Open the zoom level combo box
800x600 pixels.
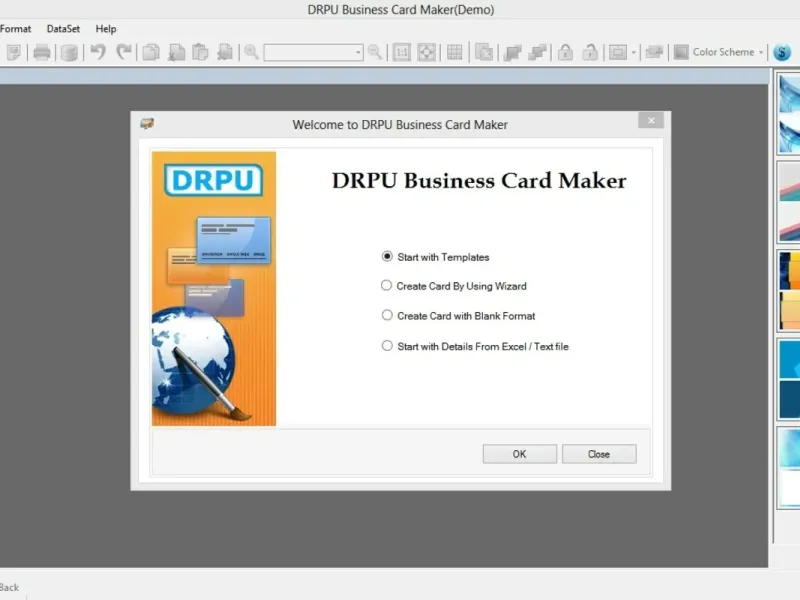tap(313, 52)
